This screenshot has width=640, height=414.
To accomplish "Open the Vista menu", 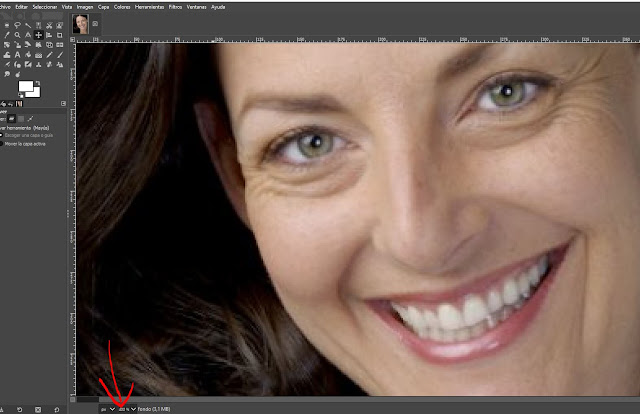I will pyautogui.click(x=67, y=7).
